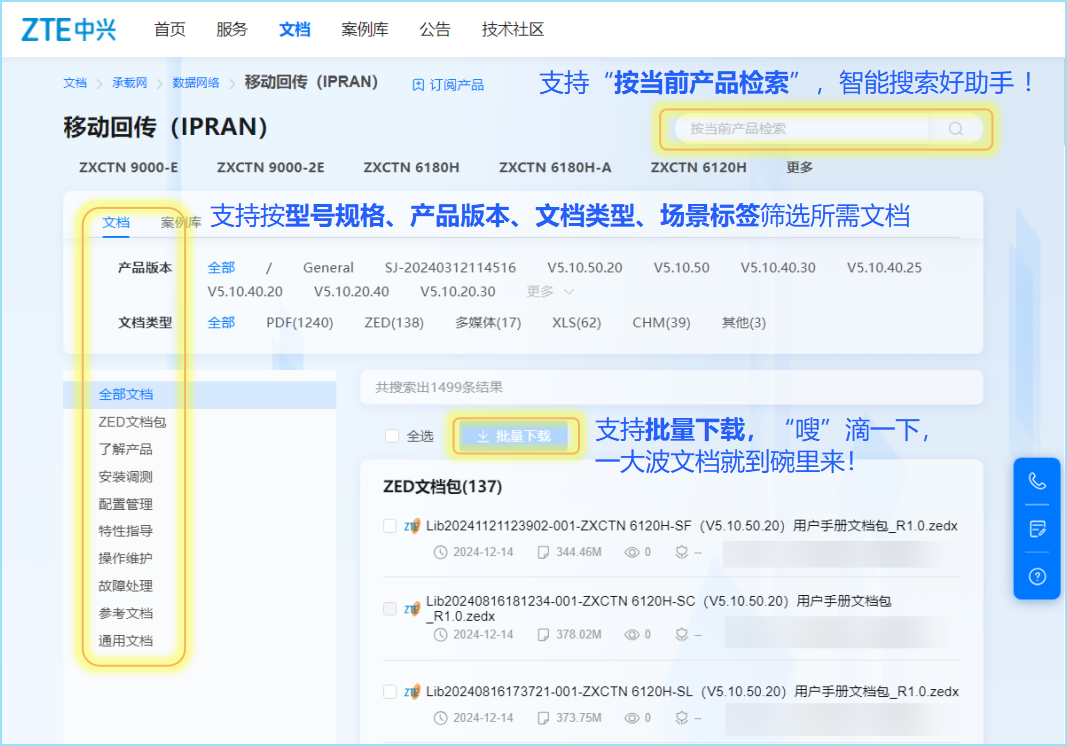The width and height of the screenshot is (1067, 746).
Task: Click the feedback note icon
Action: click(x=1037, y=529)
